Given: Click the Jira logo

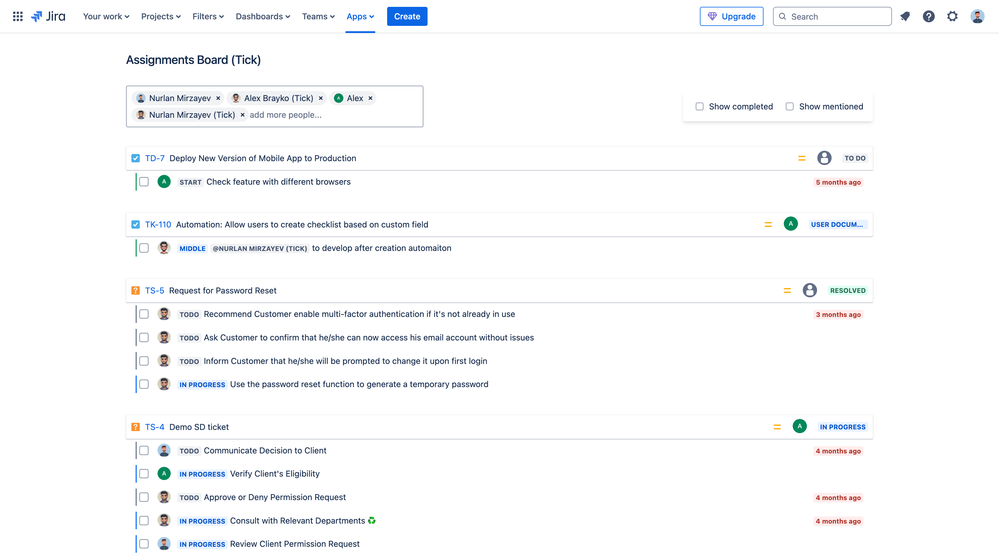Looking at the screenshot, I should coord(48,17).
